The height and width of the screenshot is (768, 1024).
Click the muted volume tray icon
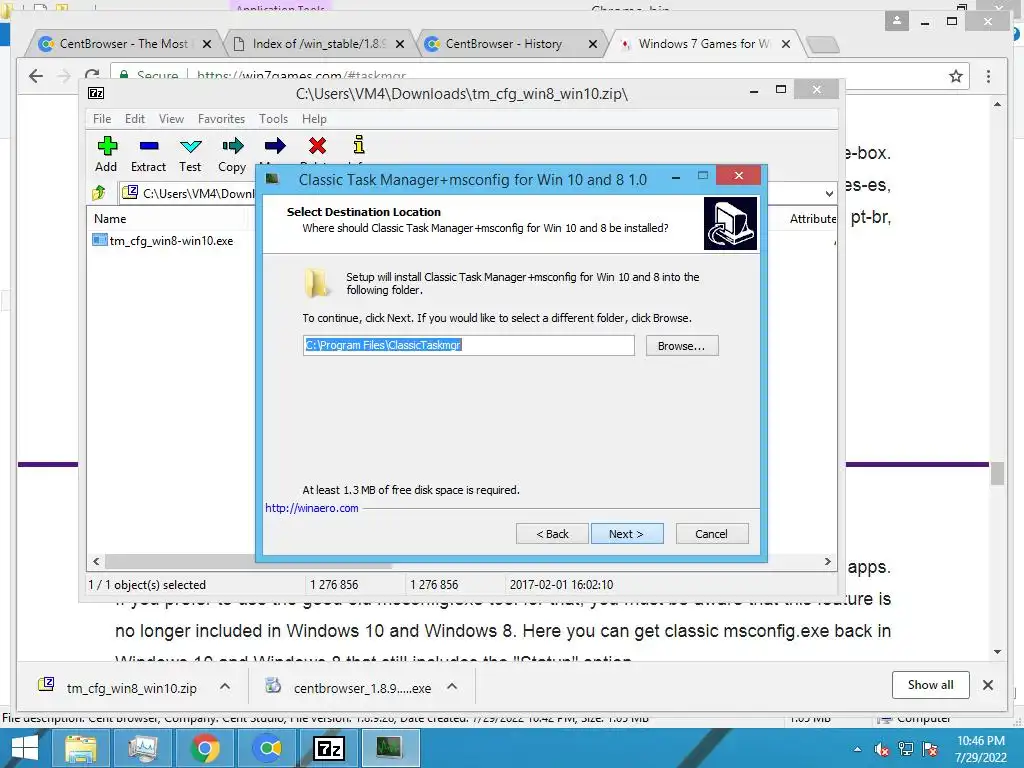click(882, 749)
